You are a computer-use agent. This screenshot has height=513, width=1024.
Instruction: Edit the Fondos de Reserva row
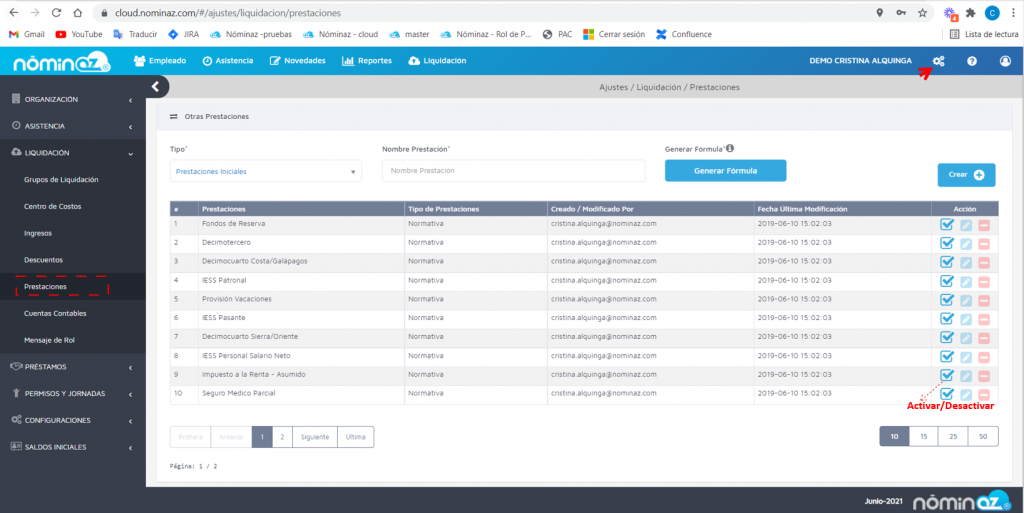966,225
